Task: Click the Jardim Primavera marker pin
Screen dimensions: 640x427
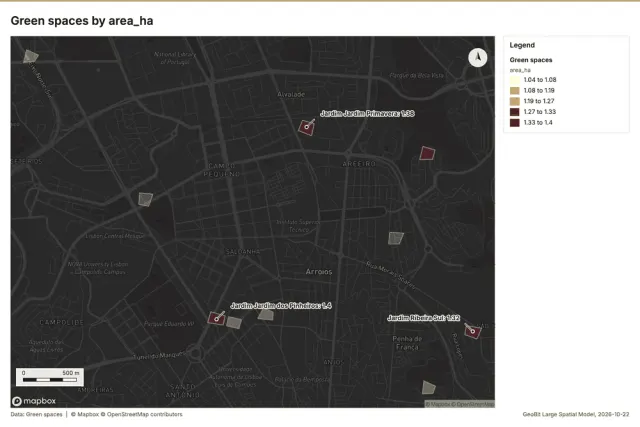Action: coord(307,127)
